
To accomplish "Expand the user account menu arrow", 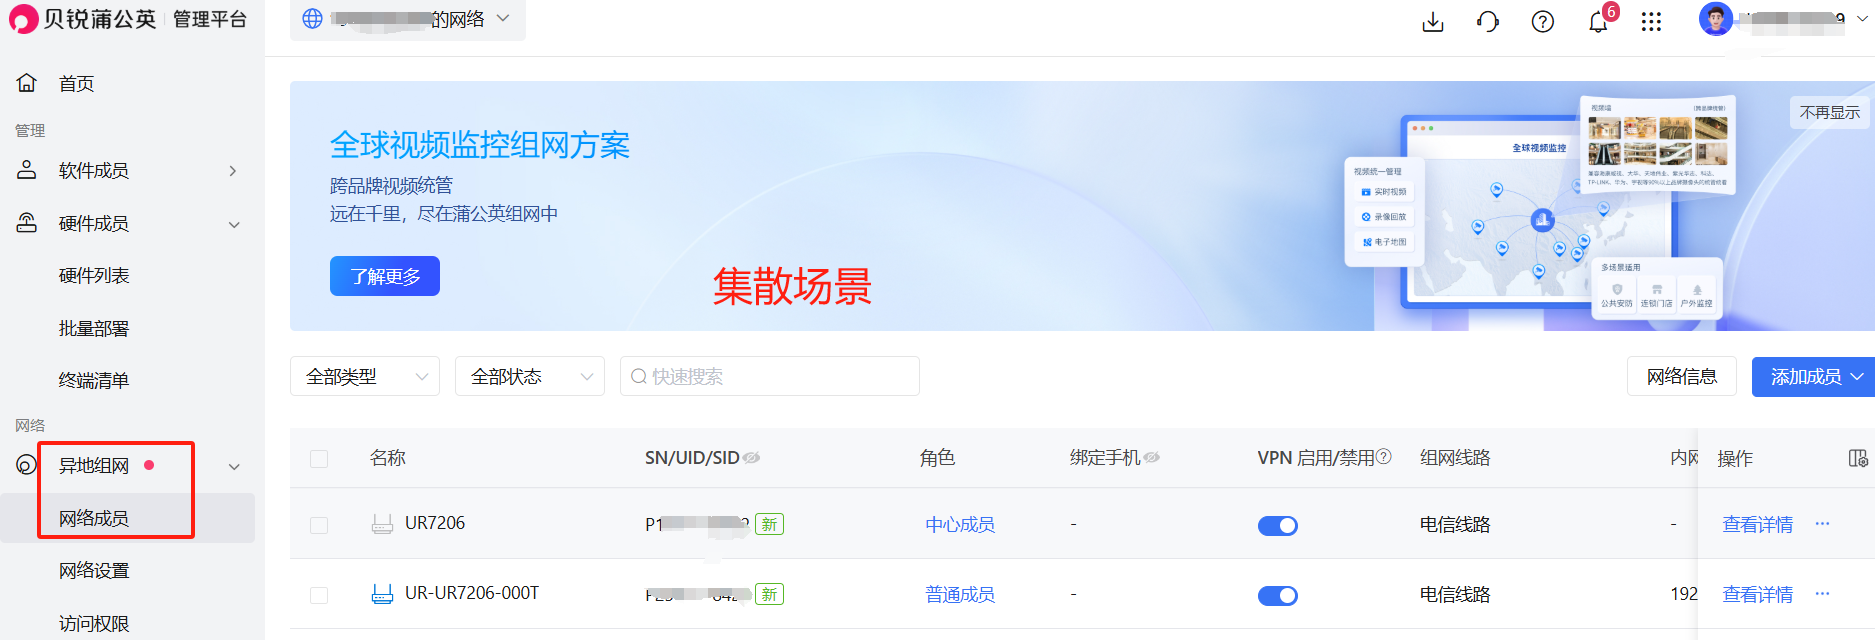I will pyautogui.click(x=1862, y=18).
